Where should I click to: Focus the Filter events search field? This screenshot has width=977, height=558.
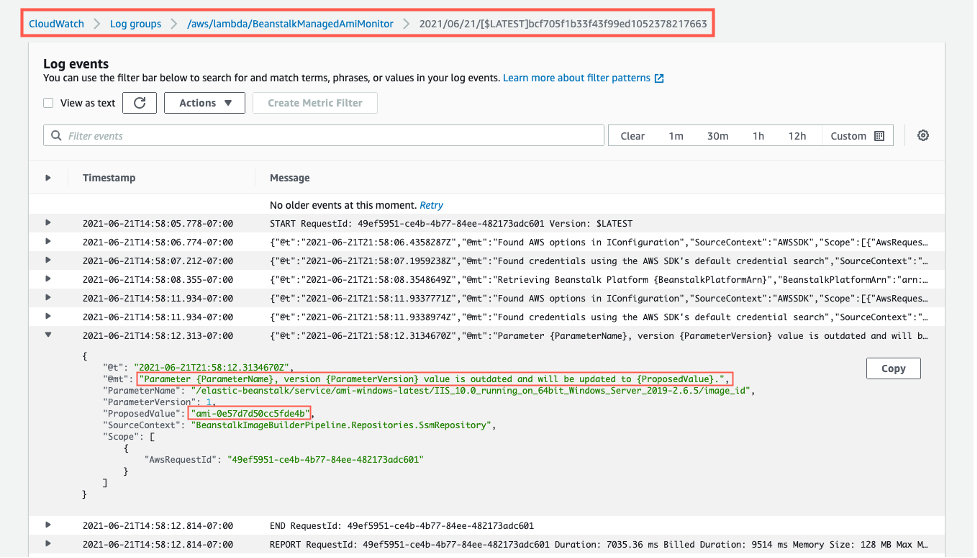pos(324,135)
